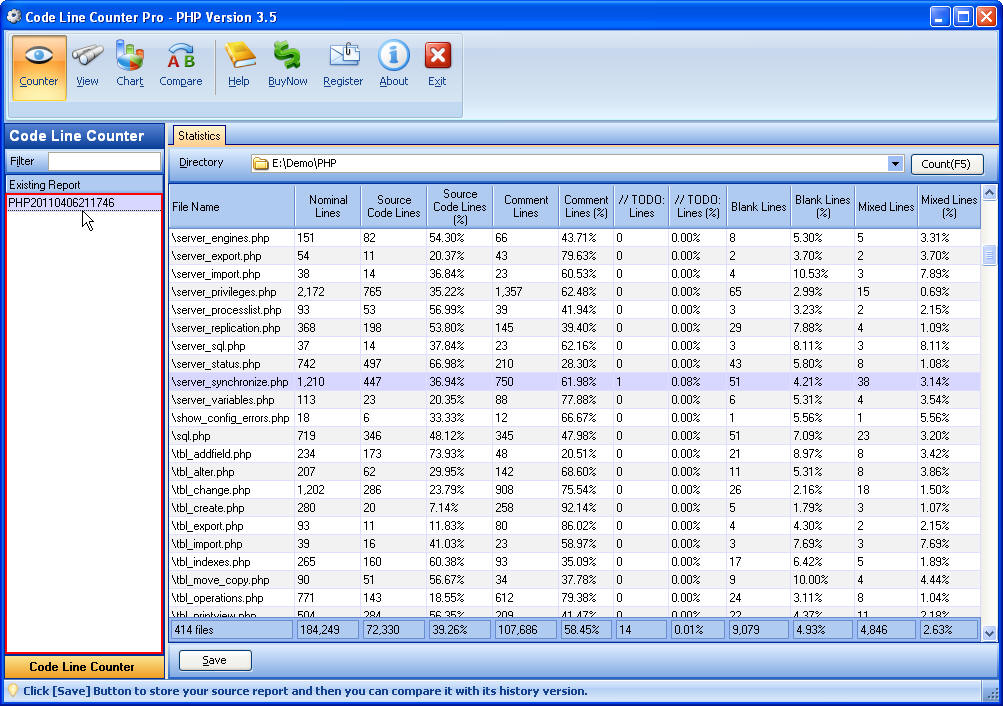Click the Exit red X icon
The width and height of the screenshot is (1003, 706).
[x=438, y=66]
